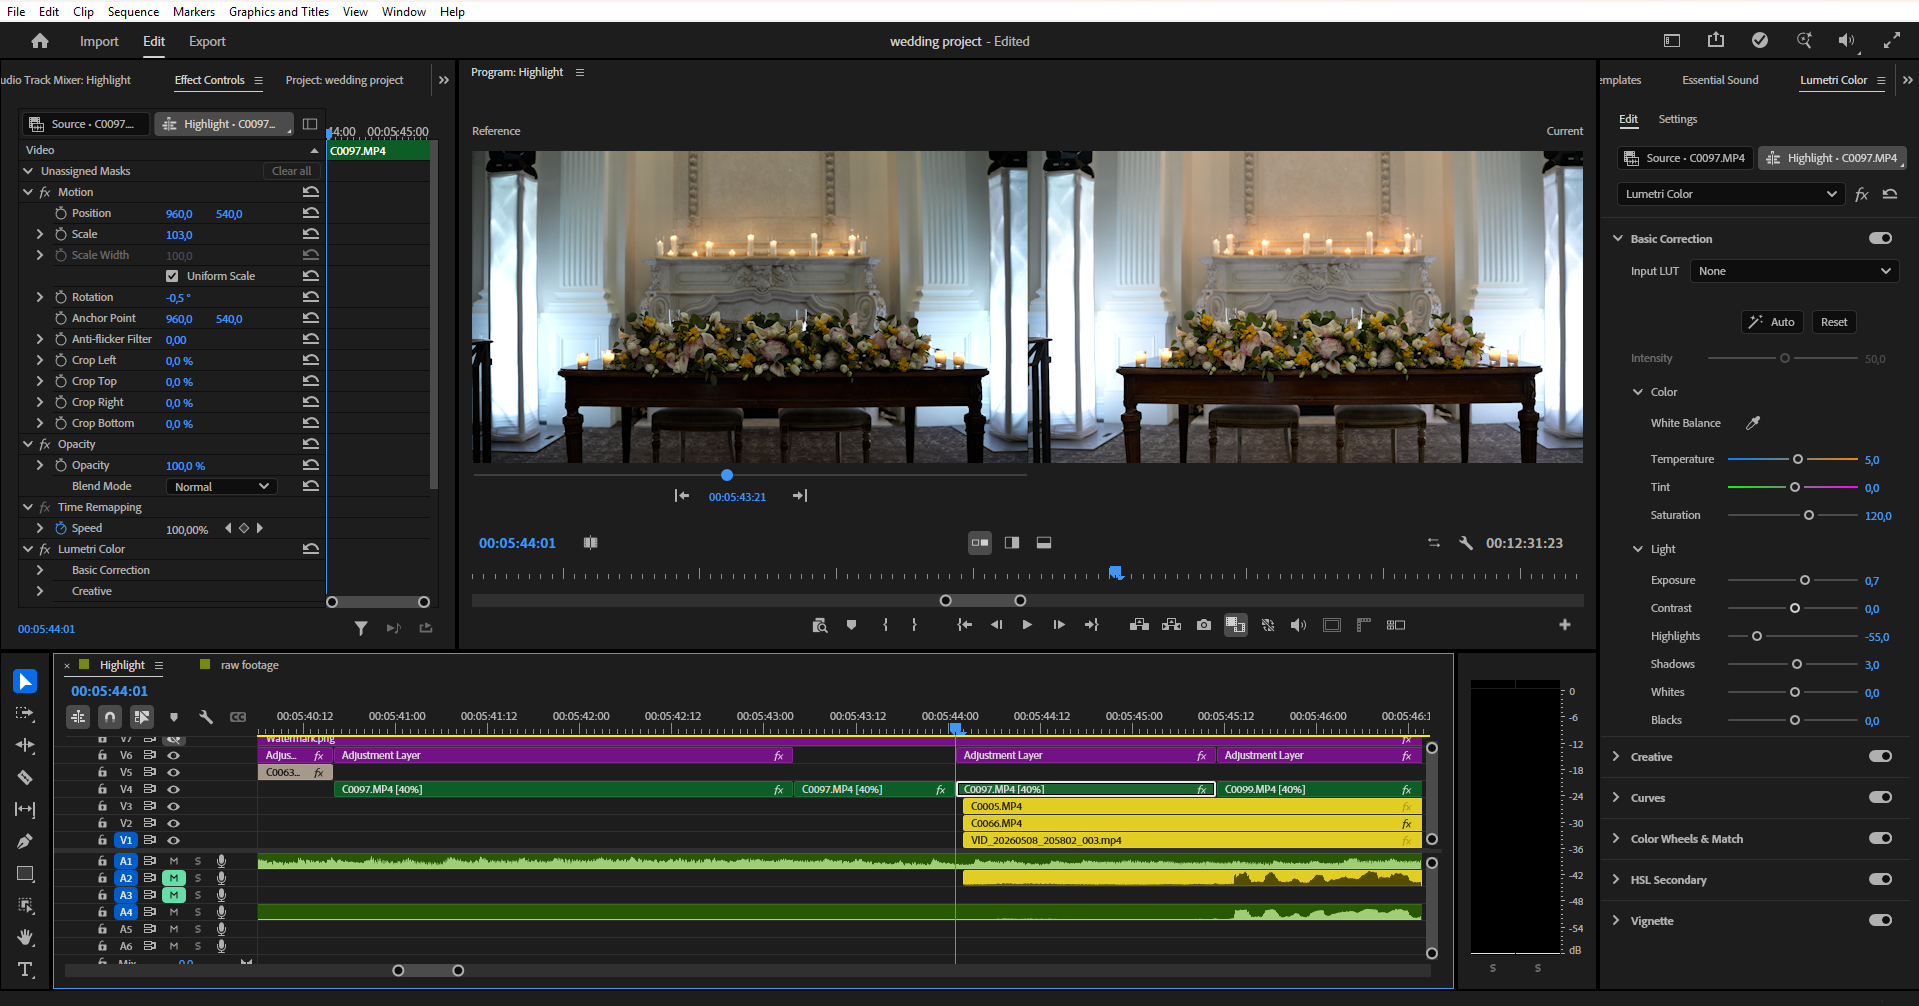Select the Rectangle tool
Viewport: 1919px width, 1006px height.
[25, 873]
